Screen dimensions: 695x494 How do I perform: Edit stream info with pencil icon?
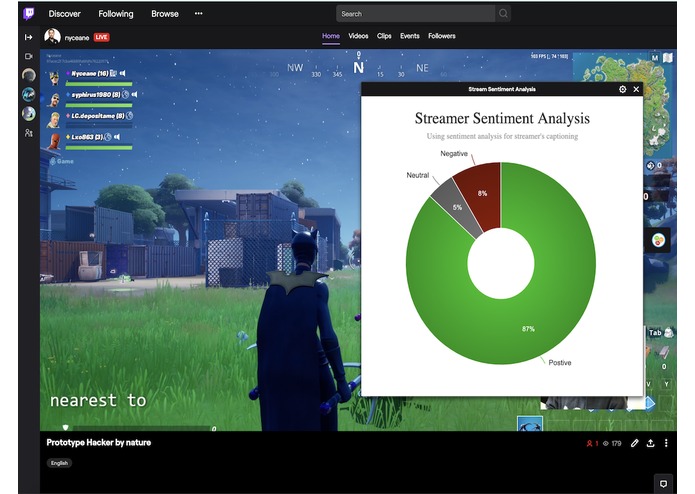pos(635,443)
